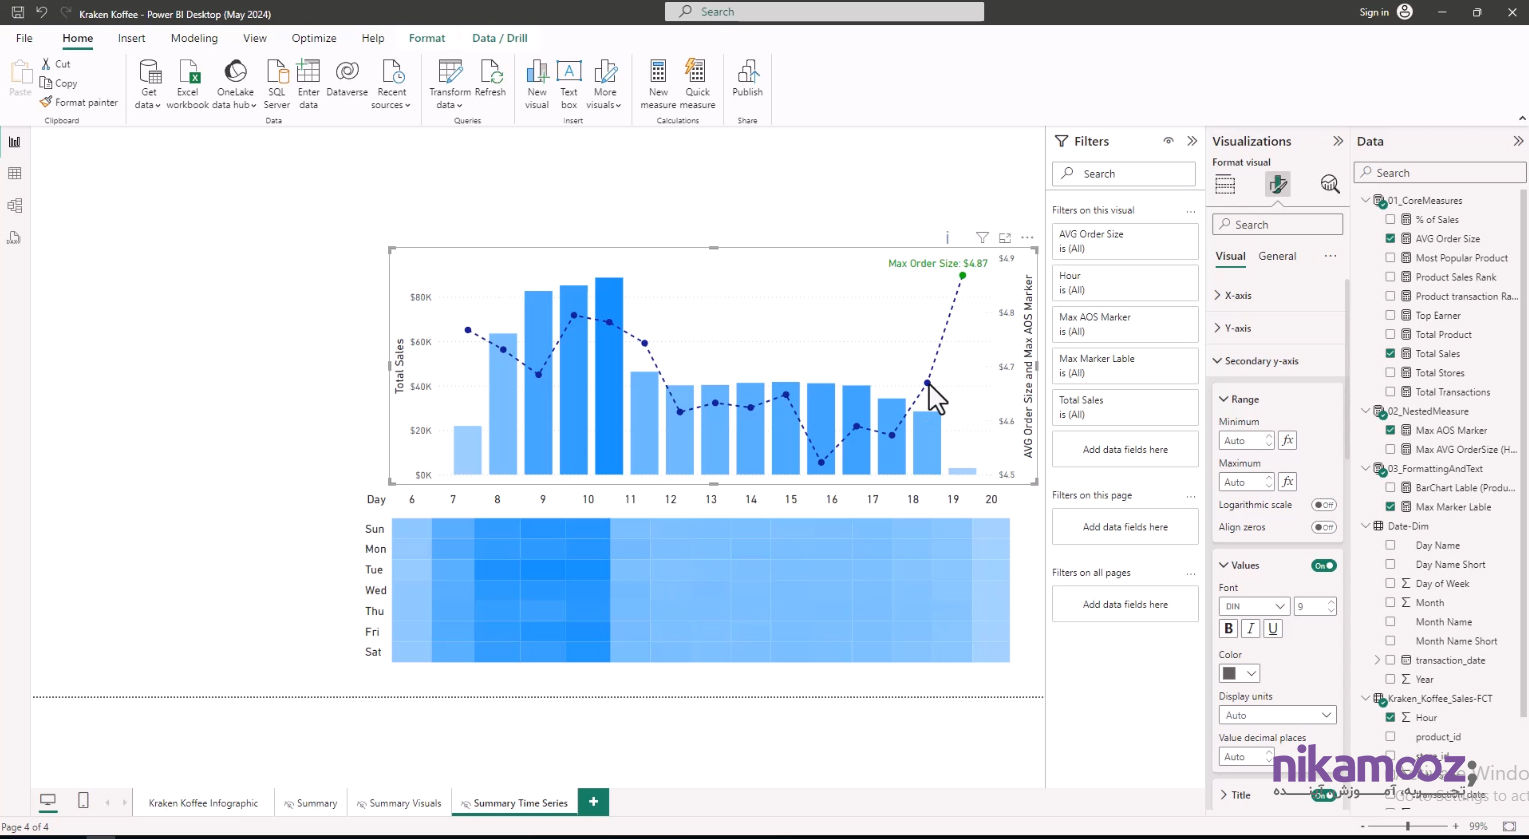Switch to Model view in left rail
Image resolution: width=1529 pixels, height=839 pixels.
coord(14,206)
